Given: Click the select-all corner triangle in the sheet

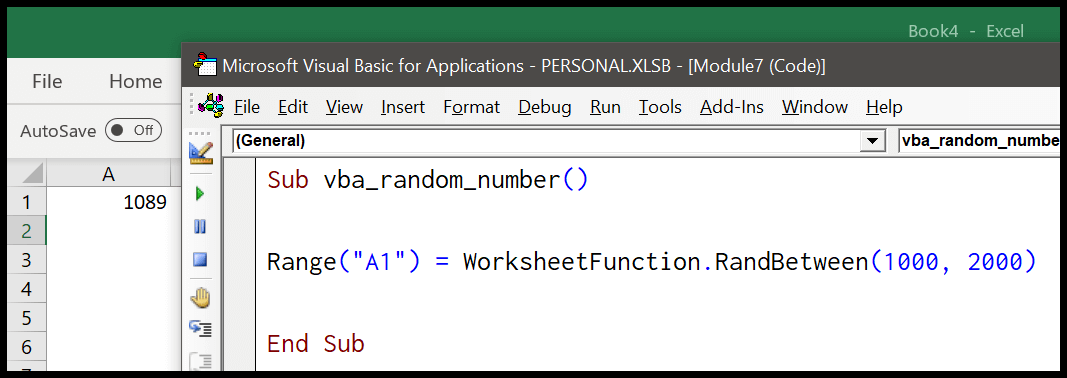Looking at the screenshot, I should (27, 174).
